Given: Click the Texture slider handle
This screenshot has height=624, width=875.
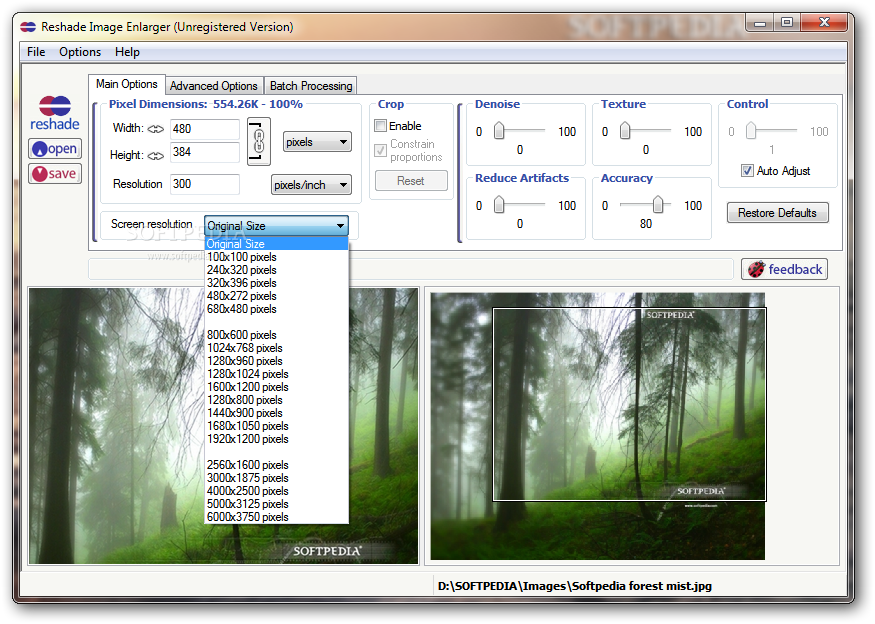Looking at the screenshot, I should coord(625,131).
